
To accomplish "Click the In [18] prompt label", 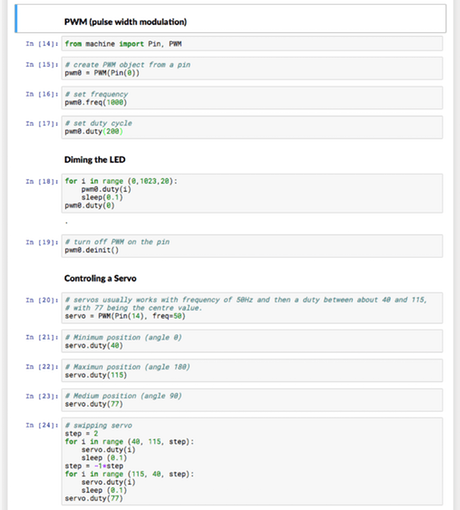I will [42, 181].
